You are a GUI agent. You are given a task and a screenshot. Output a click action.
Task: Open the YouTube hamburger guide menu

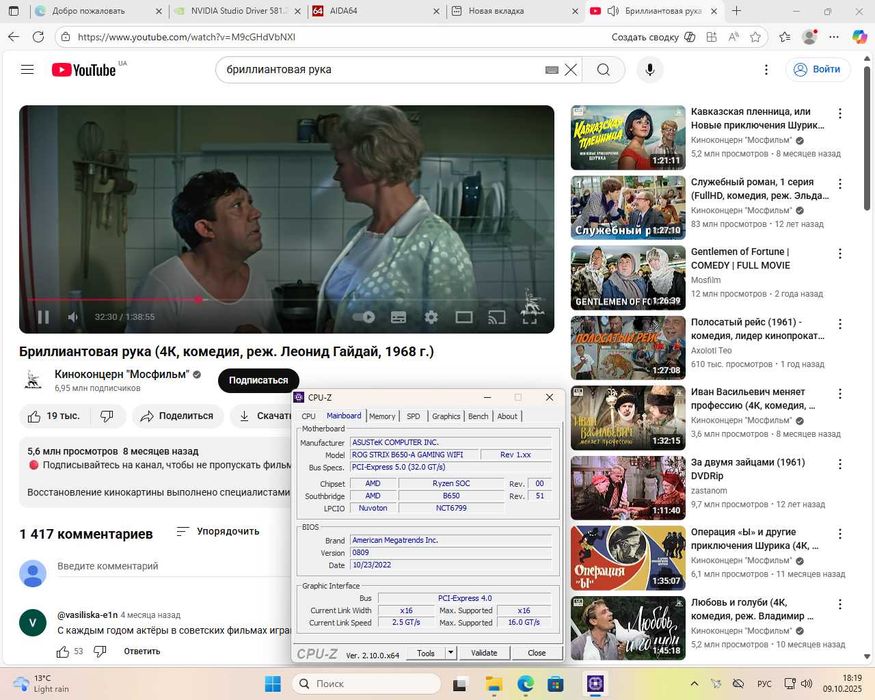[27, 69]
